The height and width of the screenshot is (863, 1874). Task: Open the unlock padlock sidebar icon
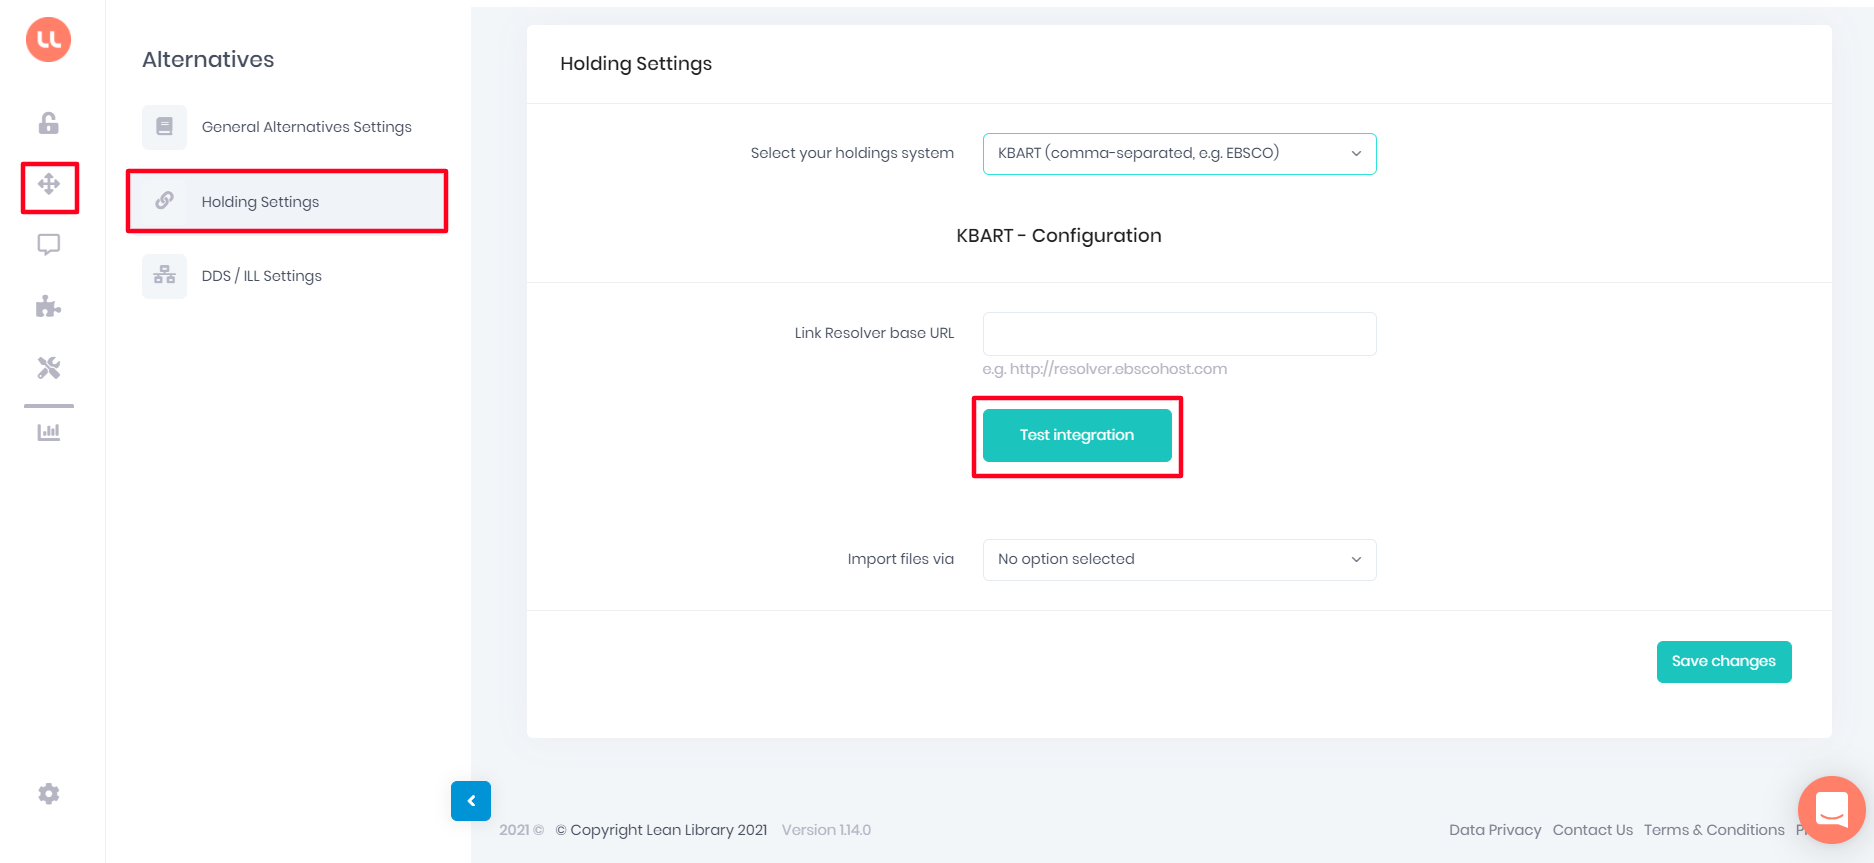coord(48,123)
